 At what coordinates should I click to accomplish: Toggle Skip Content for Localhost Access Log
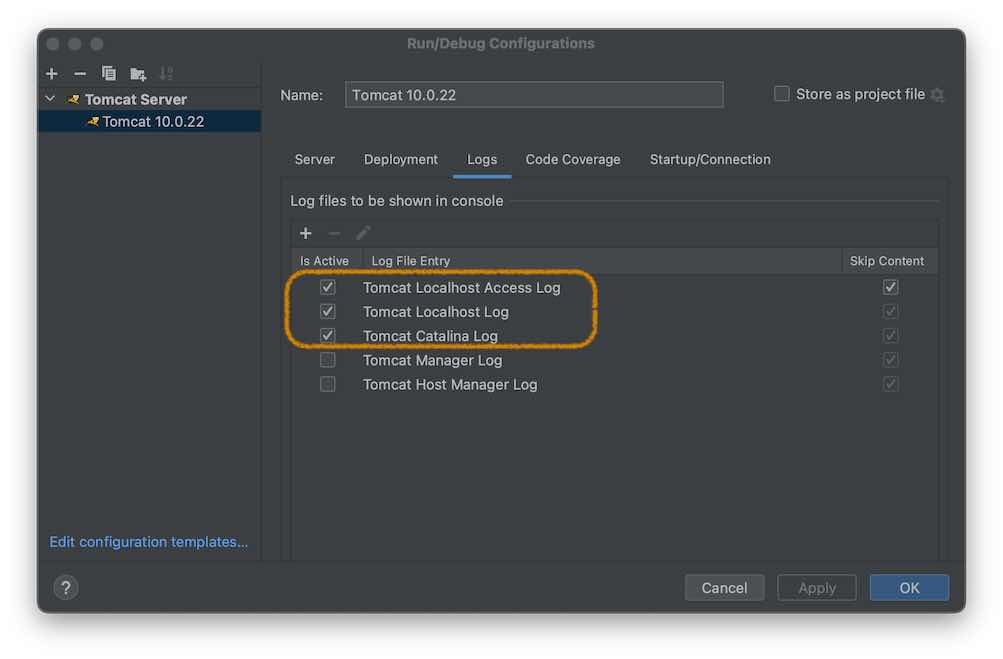click(890, 287)
